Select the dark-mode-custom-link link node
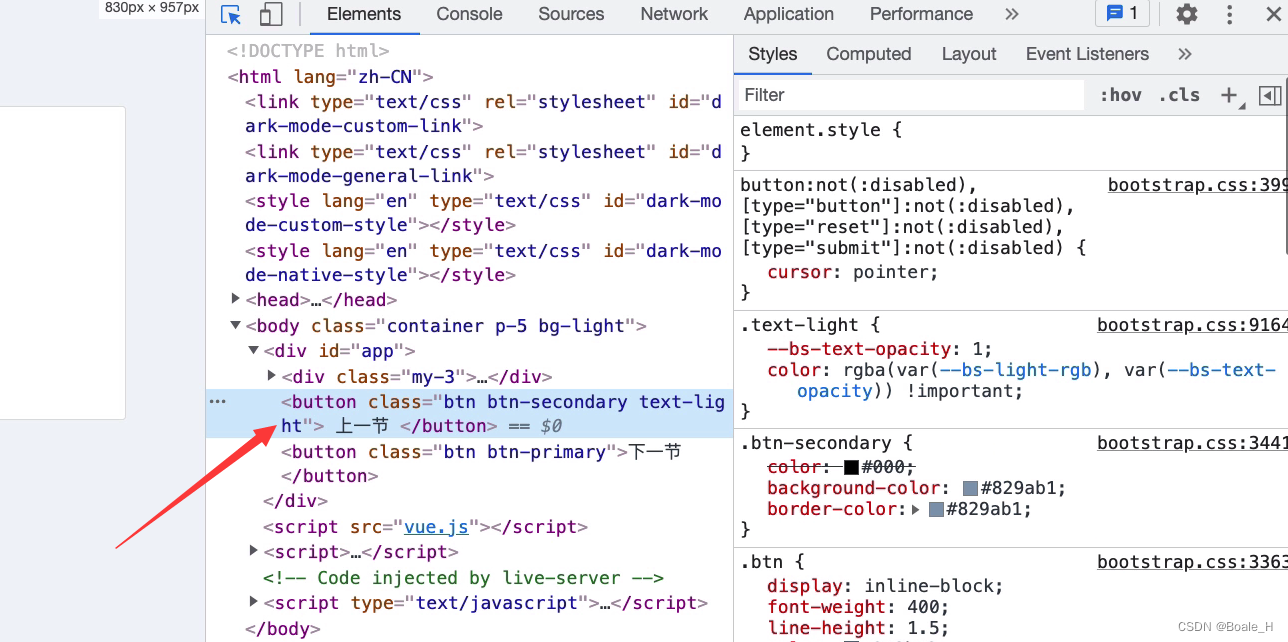 [483, 114]
